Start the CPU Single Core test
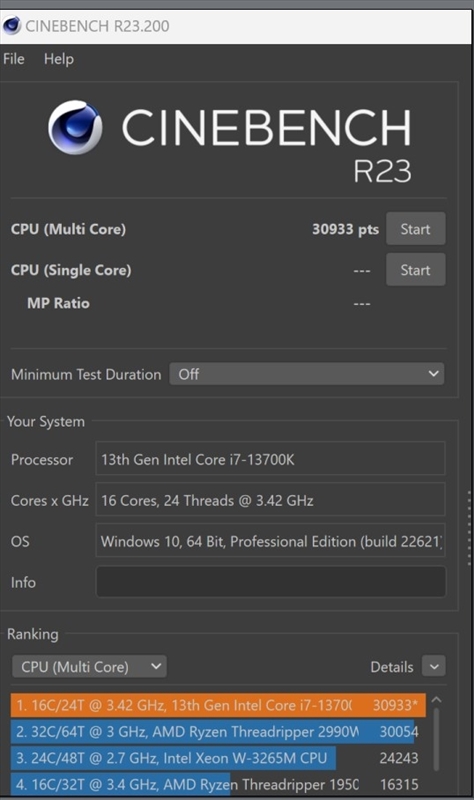The width and height of the screenshot is (474, 800). click(415, 270)
